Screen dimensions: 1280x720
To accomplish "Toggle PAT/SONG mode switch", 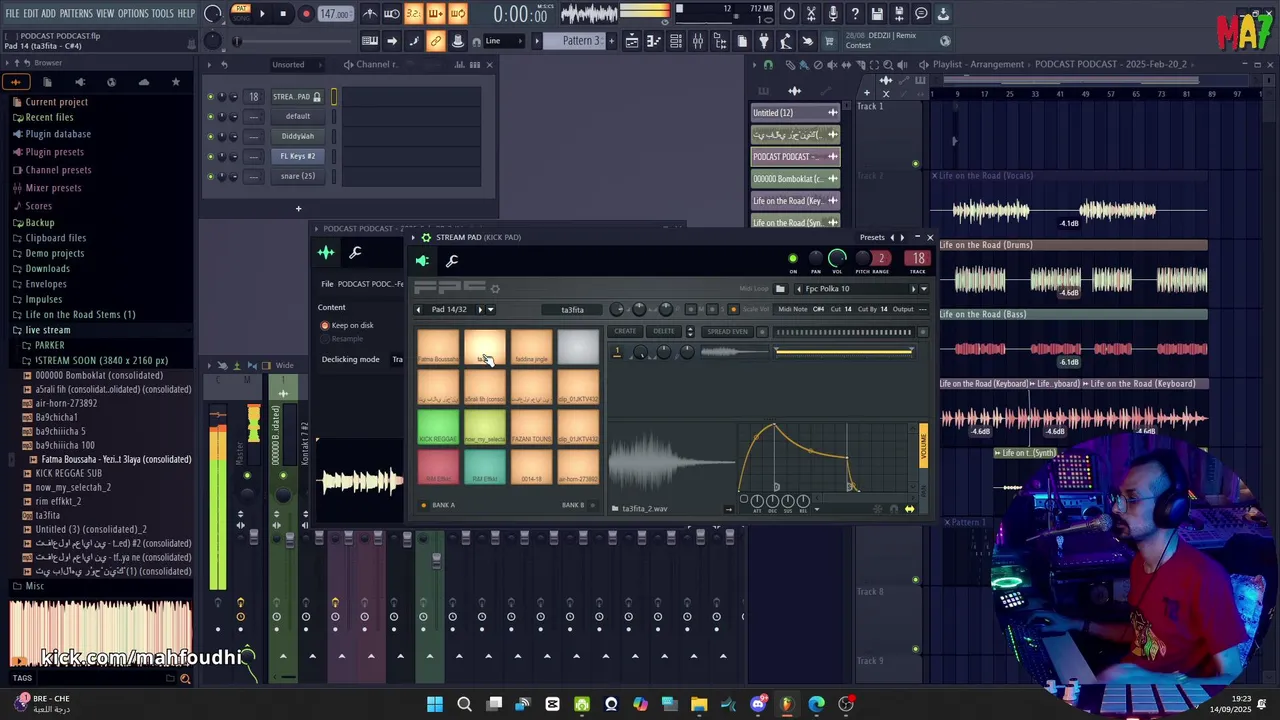I will [x=241, y=13].
